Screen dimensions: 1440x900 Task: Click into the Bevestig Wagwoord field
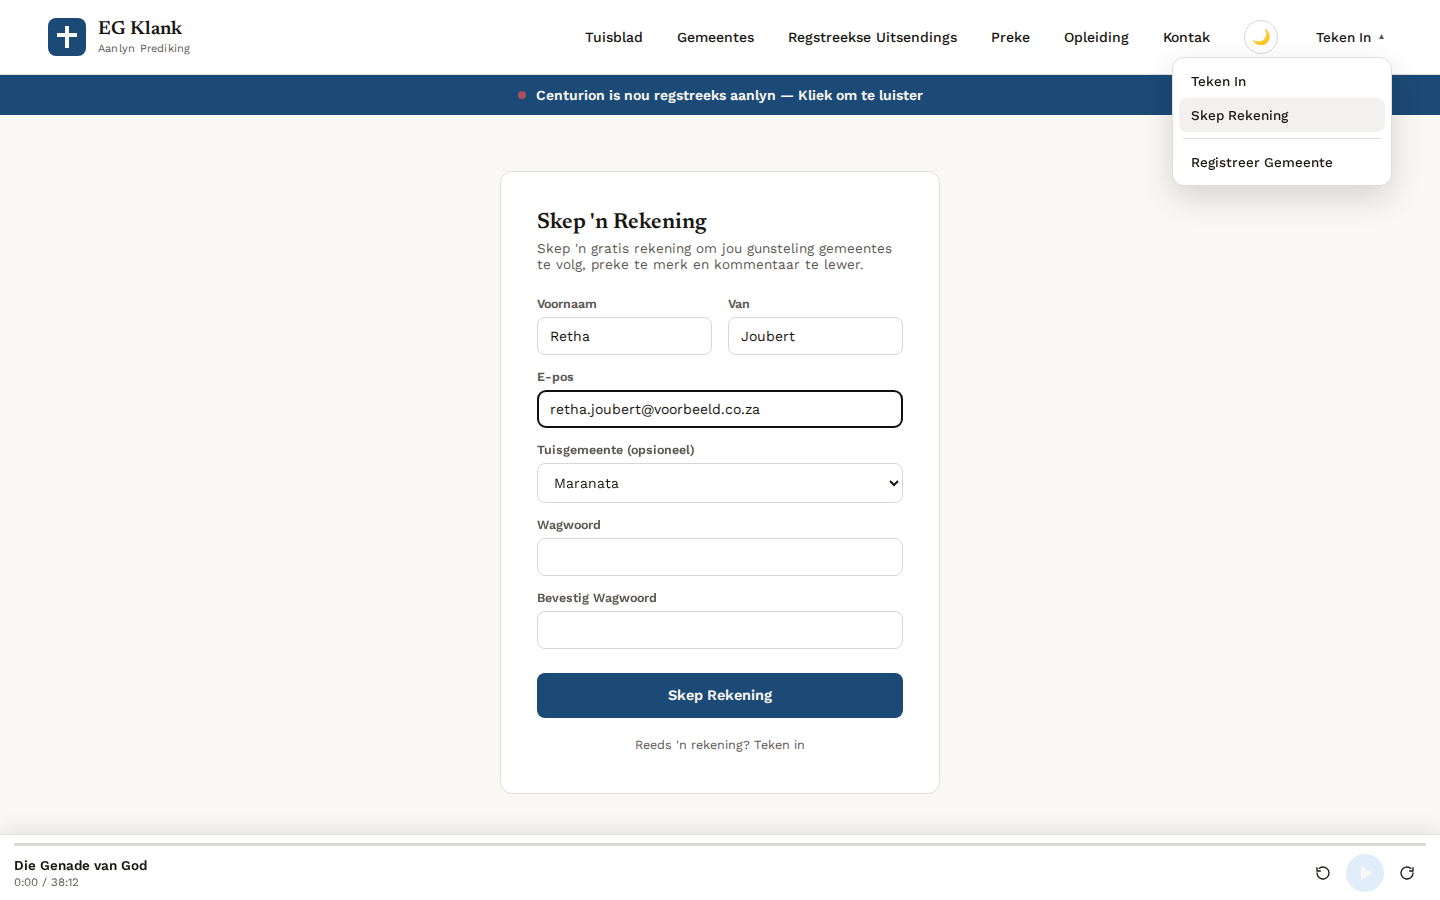pyautogui.click(x=720, y=630)
